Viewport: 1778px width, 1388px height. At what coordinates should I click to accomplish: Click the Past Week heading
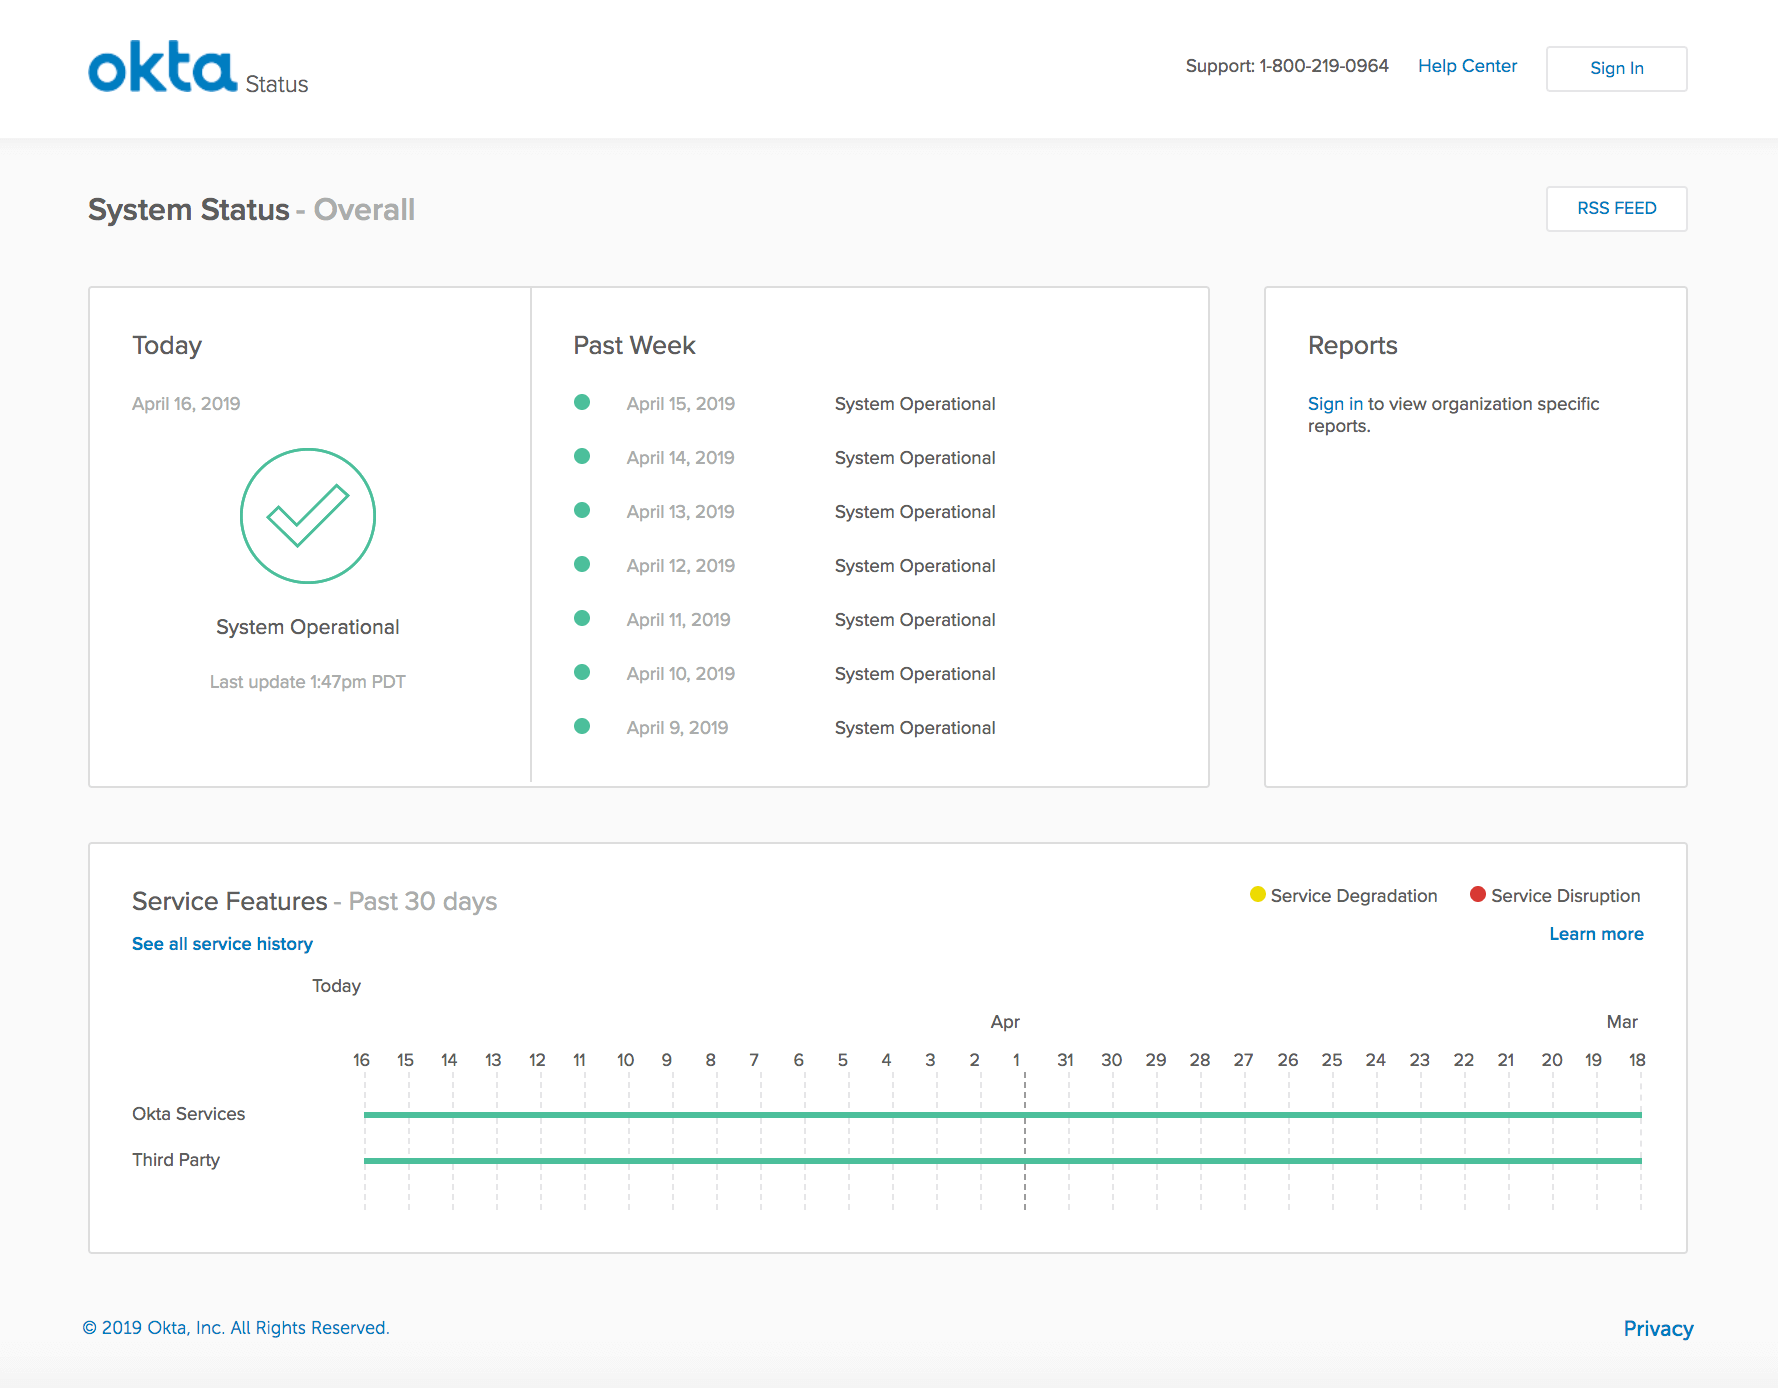coord(634,345)
